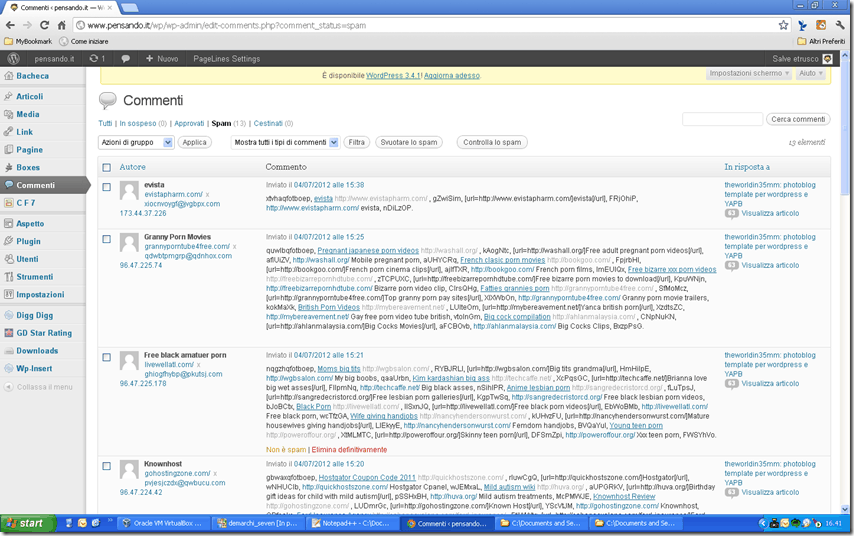Click the Articoli pin icon in sidebar
This screenshot has height=536, width=854.
click(9, 96)
